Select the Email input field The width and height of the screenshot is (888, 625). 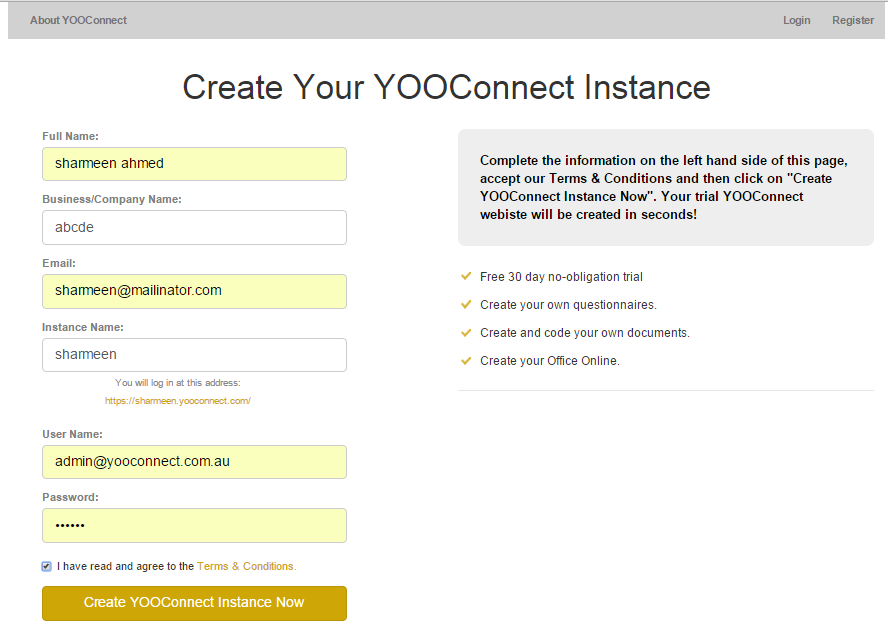point(194,292)
